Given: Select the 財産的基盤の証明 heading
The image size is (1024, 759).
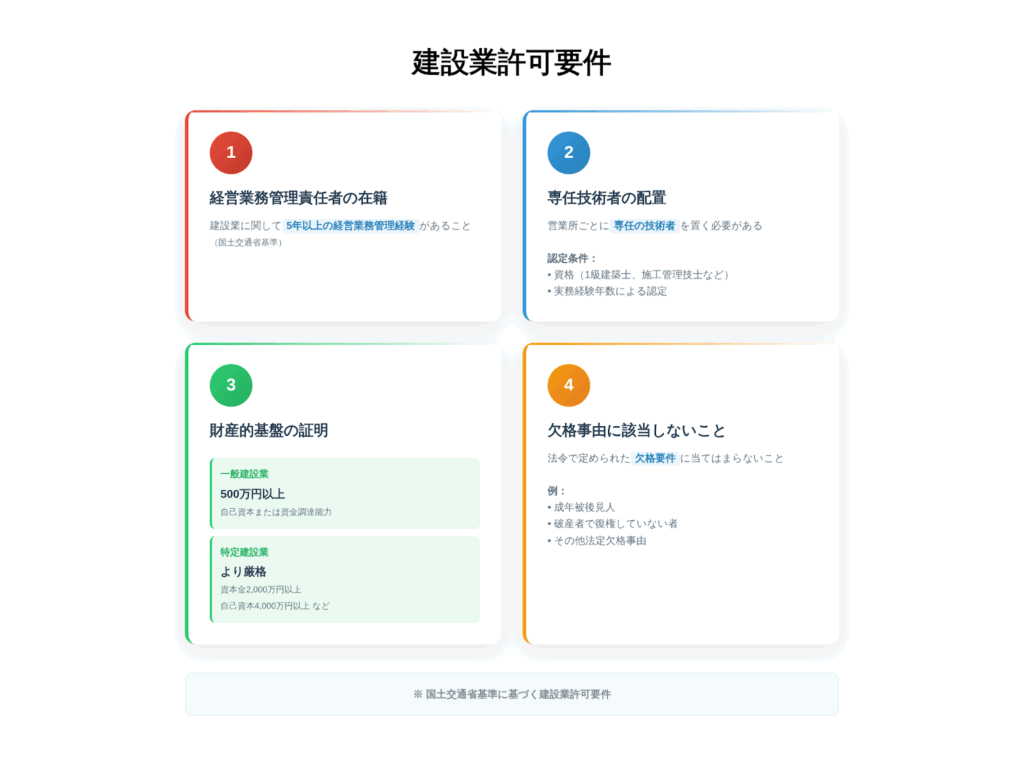Looking at the screenshot, I should [268, 431].
